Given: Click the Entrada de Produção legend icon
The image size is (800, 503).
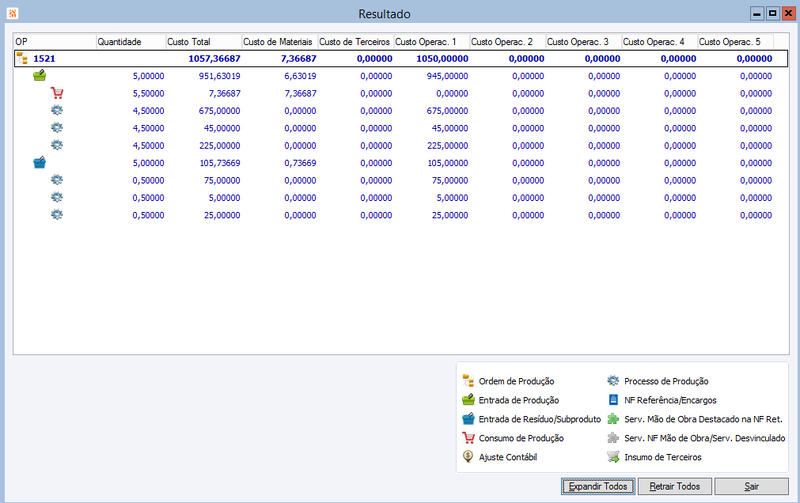Looking at the screenshot, I should point(468,399).
